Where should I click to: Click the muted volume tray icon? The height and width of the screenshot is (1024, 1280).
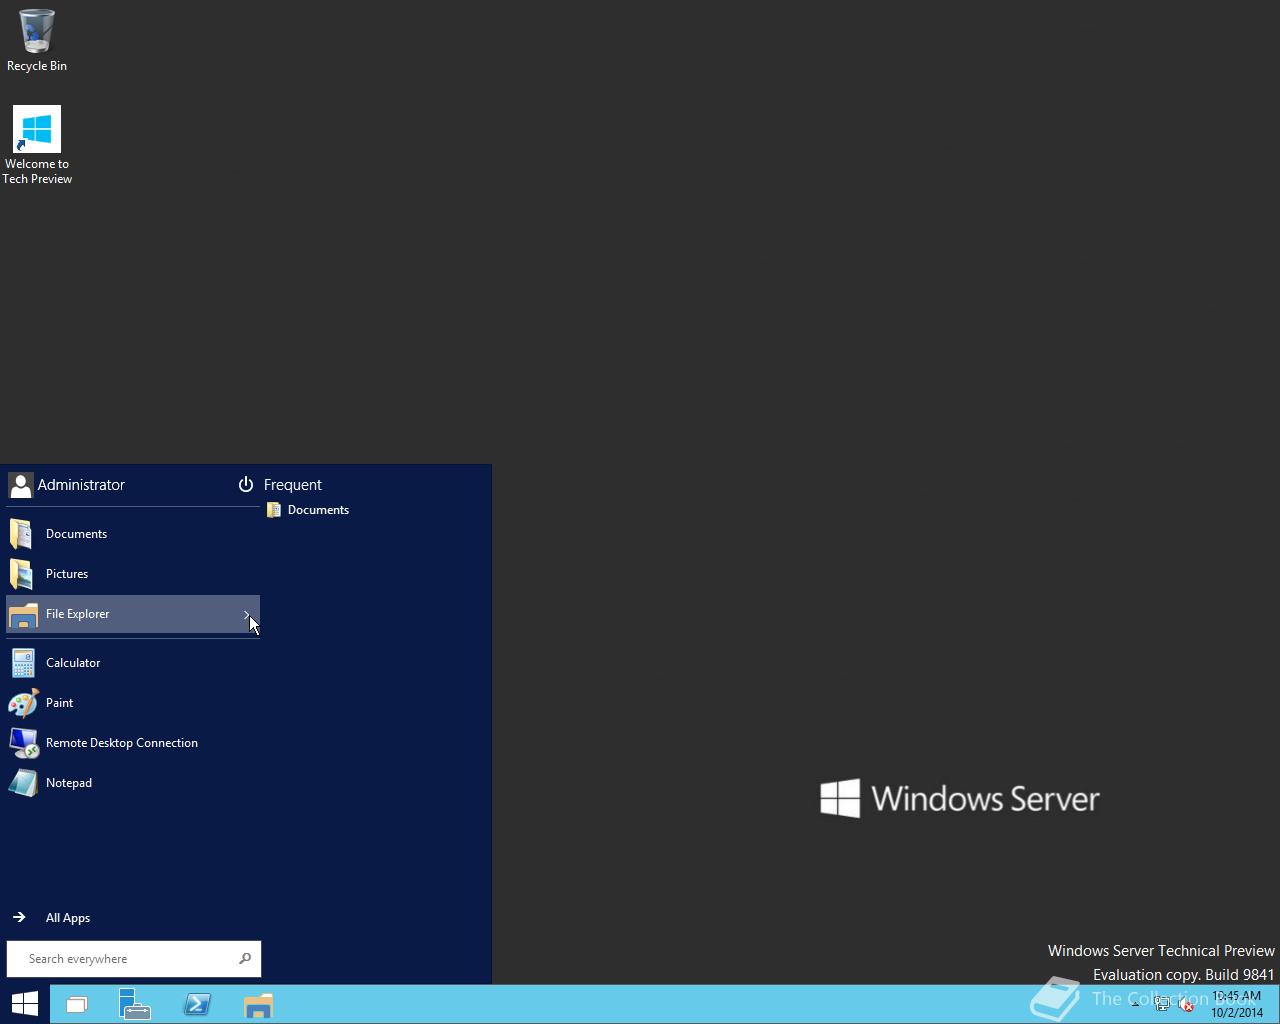(x=1186, y=1005)
